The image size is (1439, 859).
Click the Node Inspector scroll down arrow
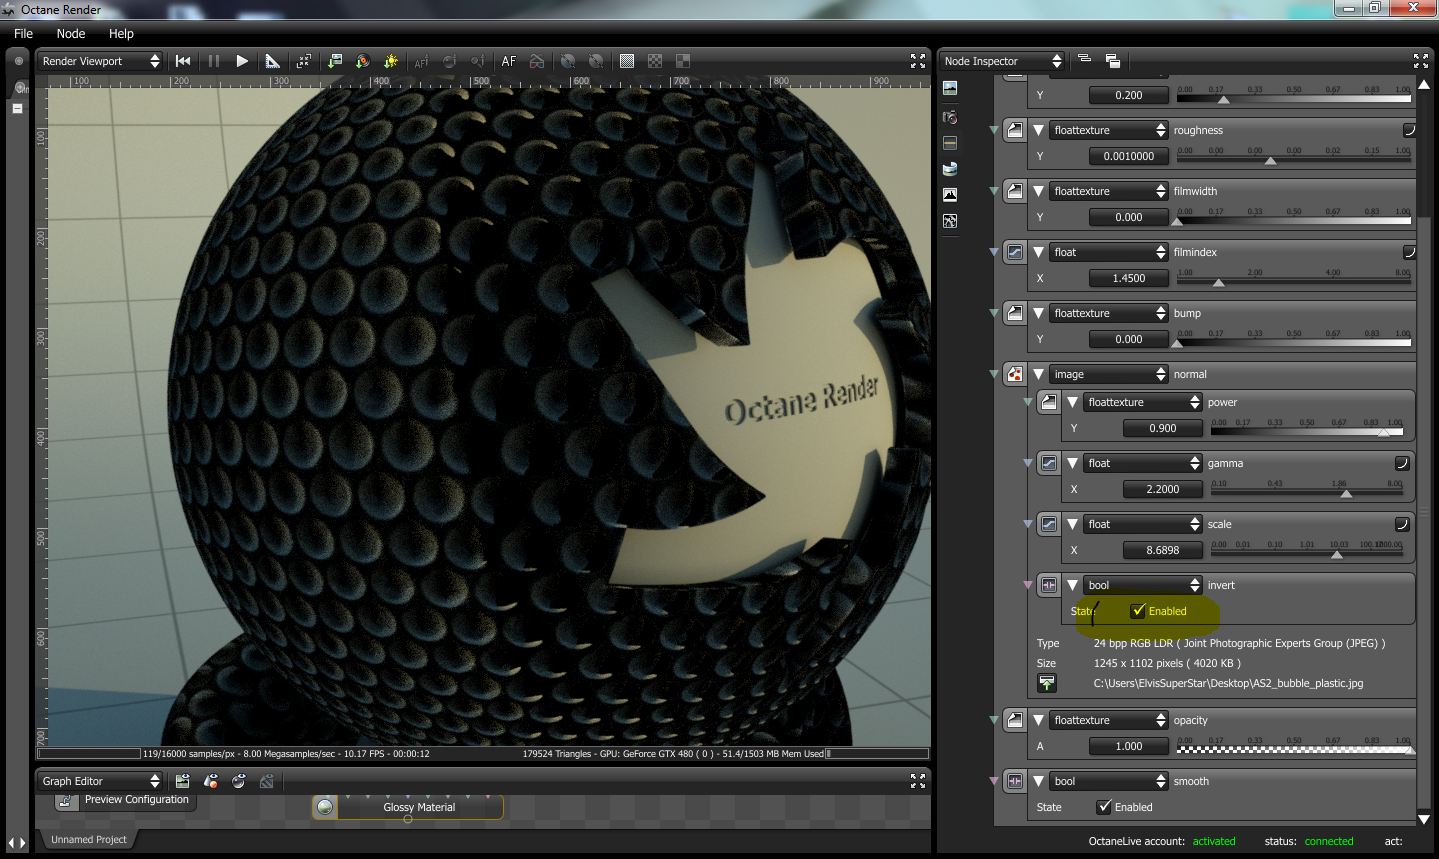pyautogui.click(x=1423, y=819)
